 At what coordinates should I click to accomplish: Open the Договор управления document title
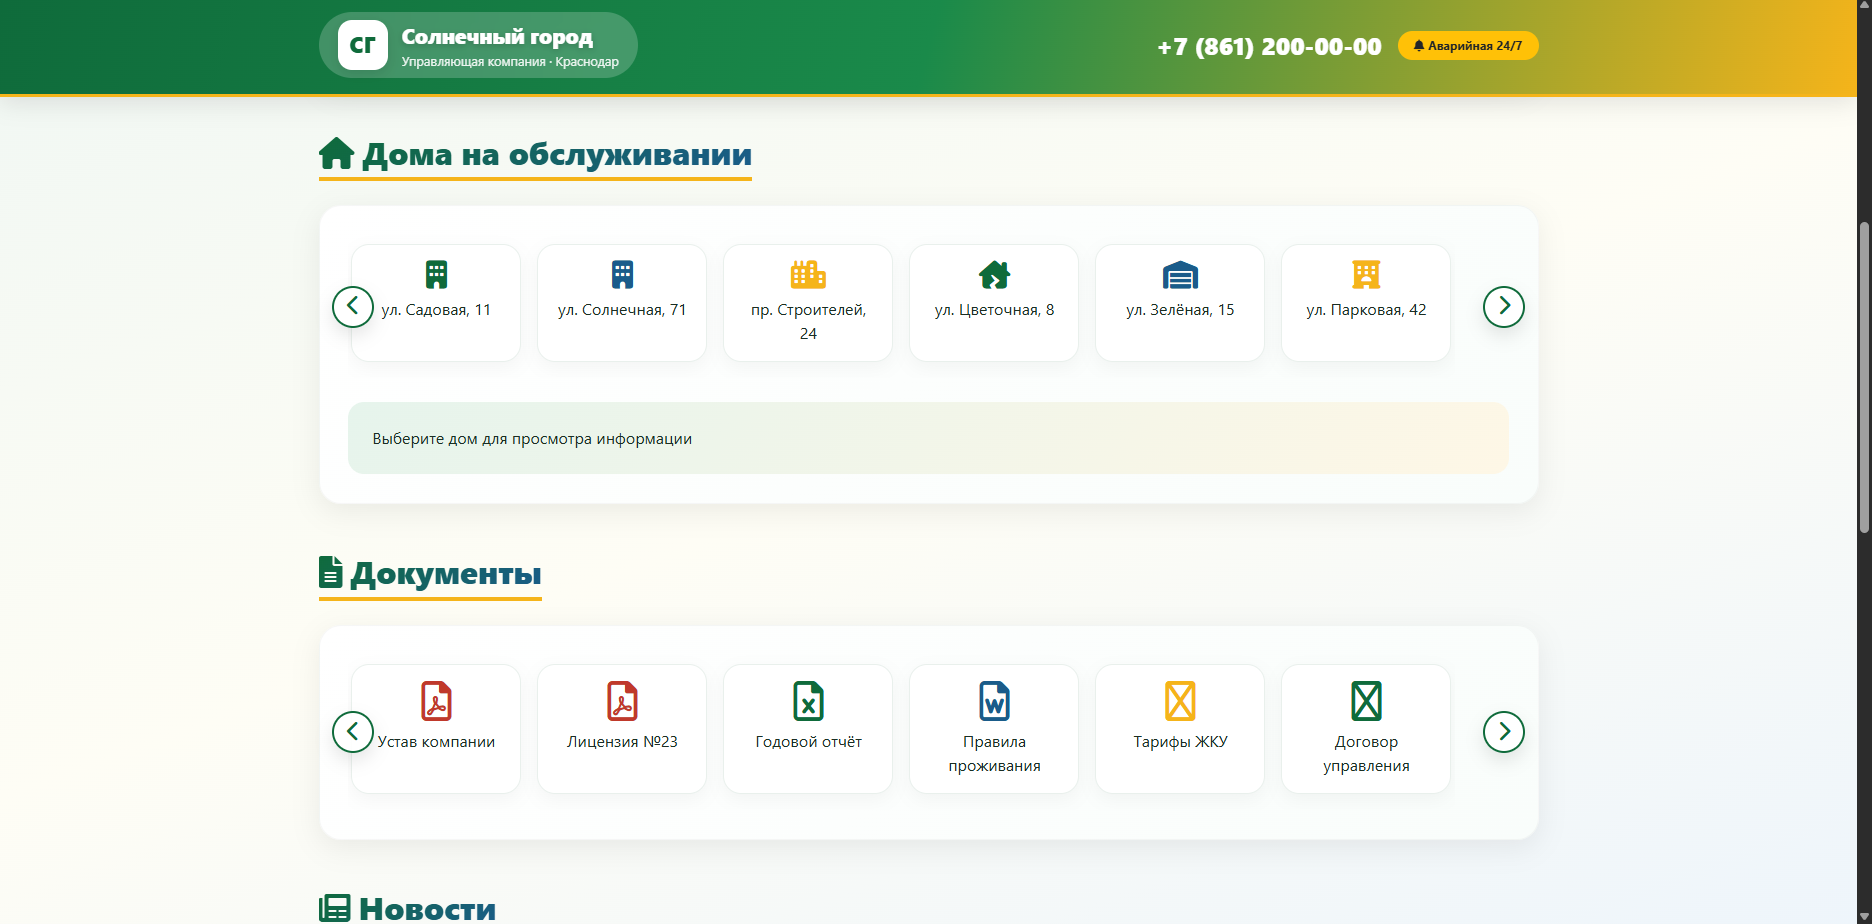pos(1366,754)
